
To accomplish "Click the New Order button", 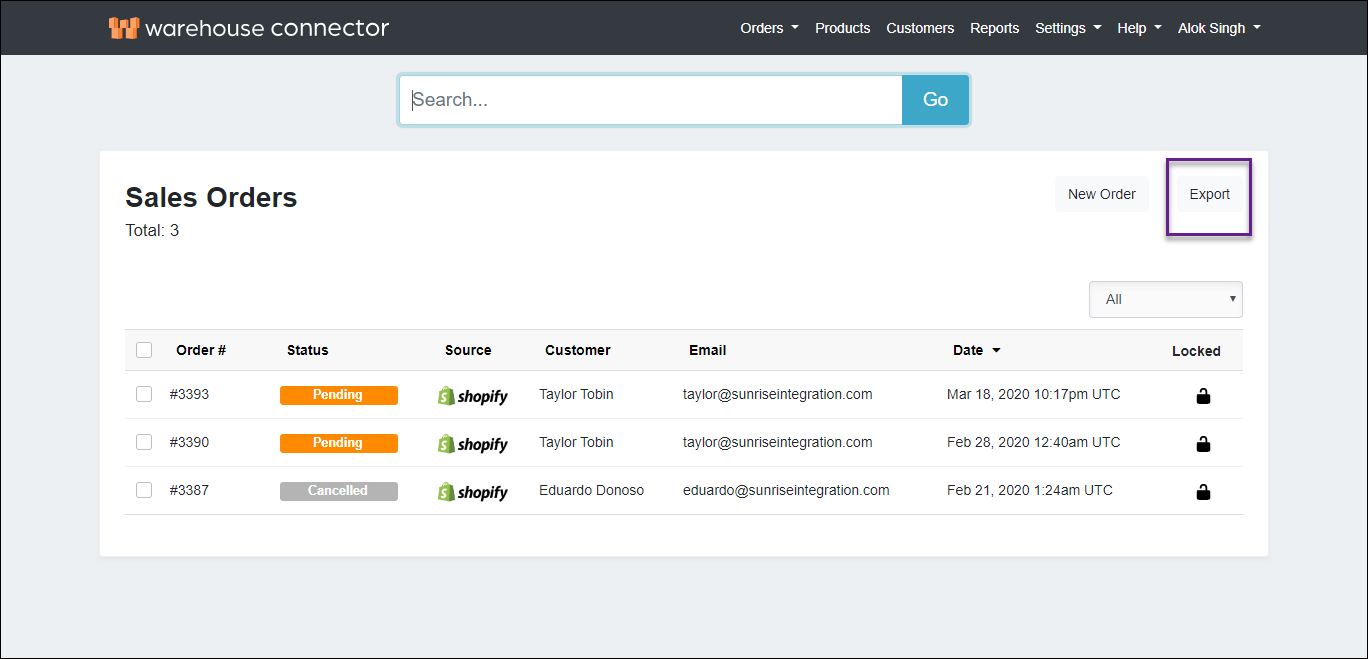I will [x=1101, y=194].
